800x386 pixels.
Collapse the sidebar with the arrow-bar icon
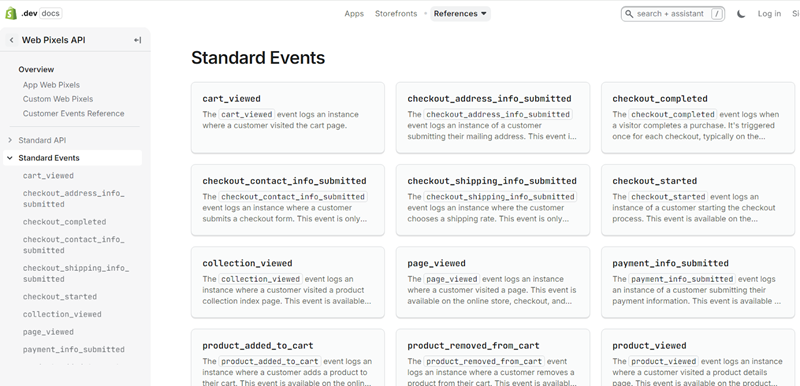click(x=137, y=40)
